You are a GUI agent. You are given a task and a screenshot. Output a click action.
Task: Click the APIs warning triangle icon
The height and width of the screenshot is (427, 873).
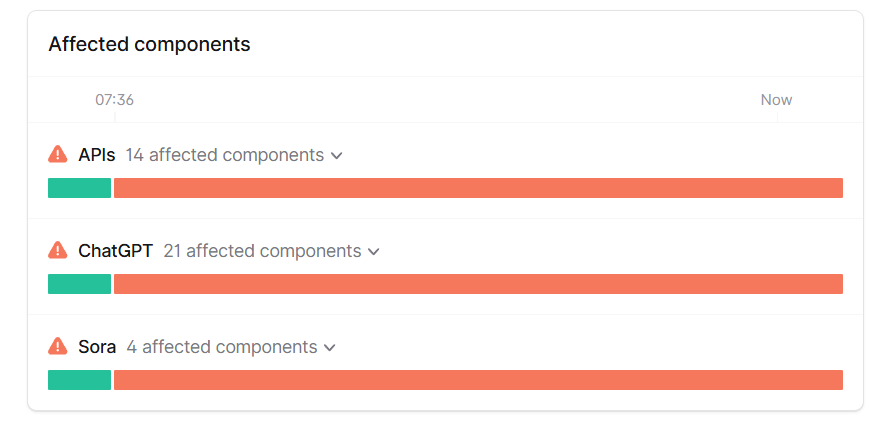pos(58,154)
